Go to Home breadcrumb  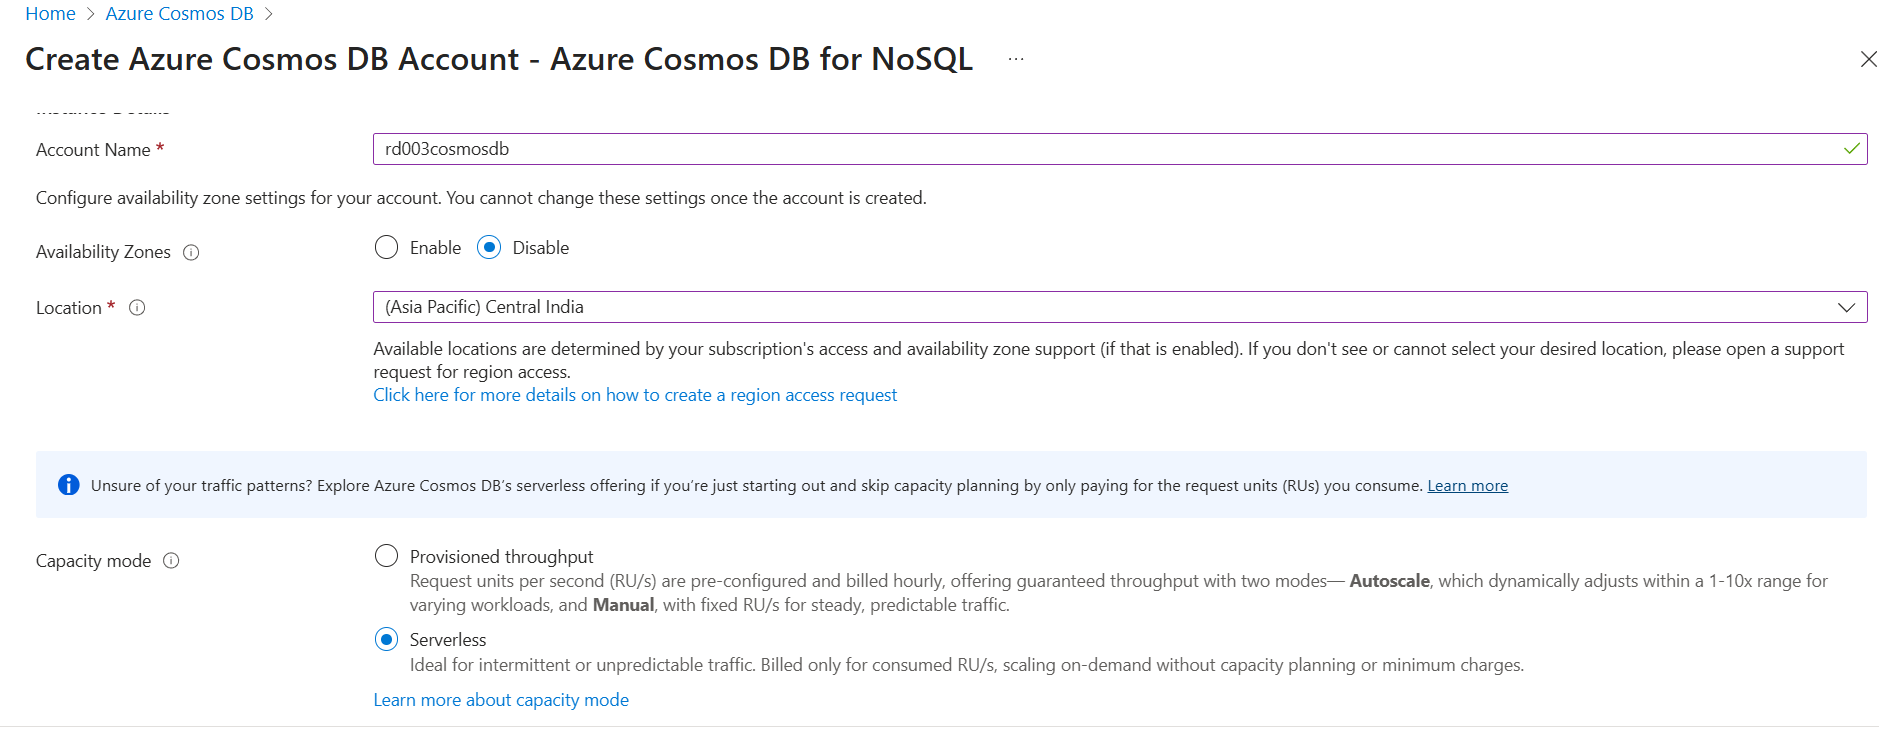point(50,14)
